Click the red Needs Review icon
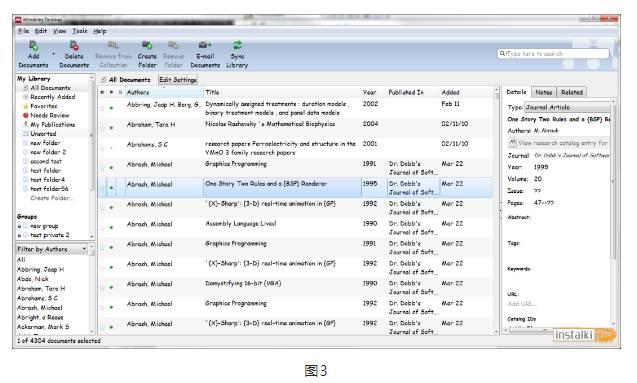The height and width of the screenshot is (383, 637). point(26,115)
